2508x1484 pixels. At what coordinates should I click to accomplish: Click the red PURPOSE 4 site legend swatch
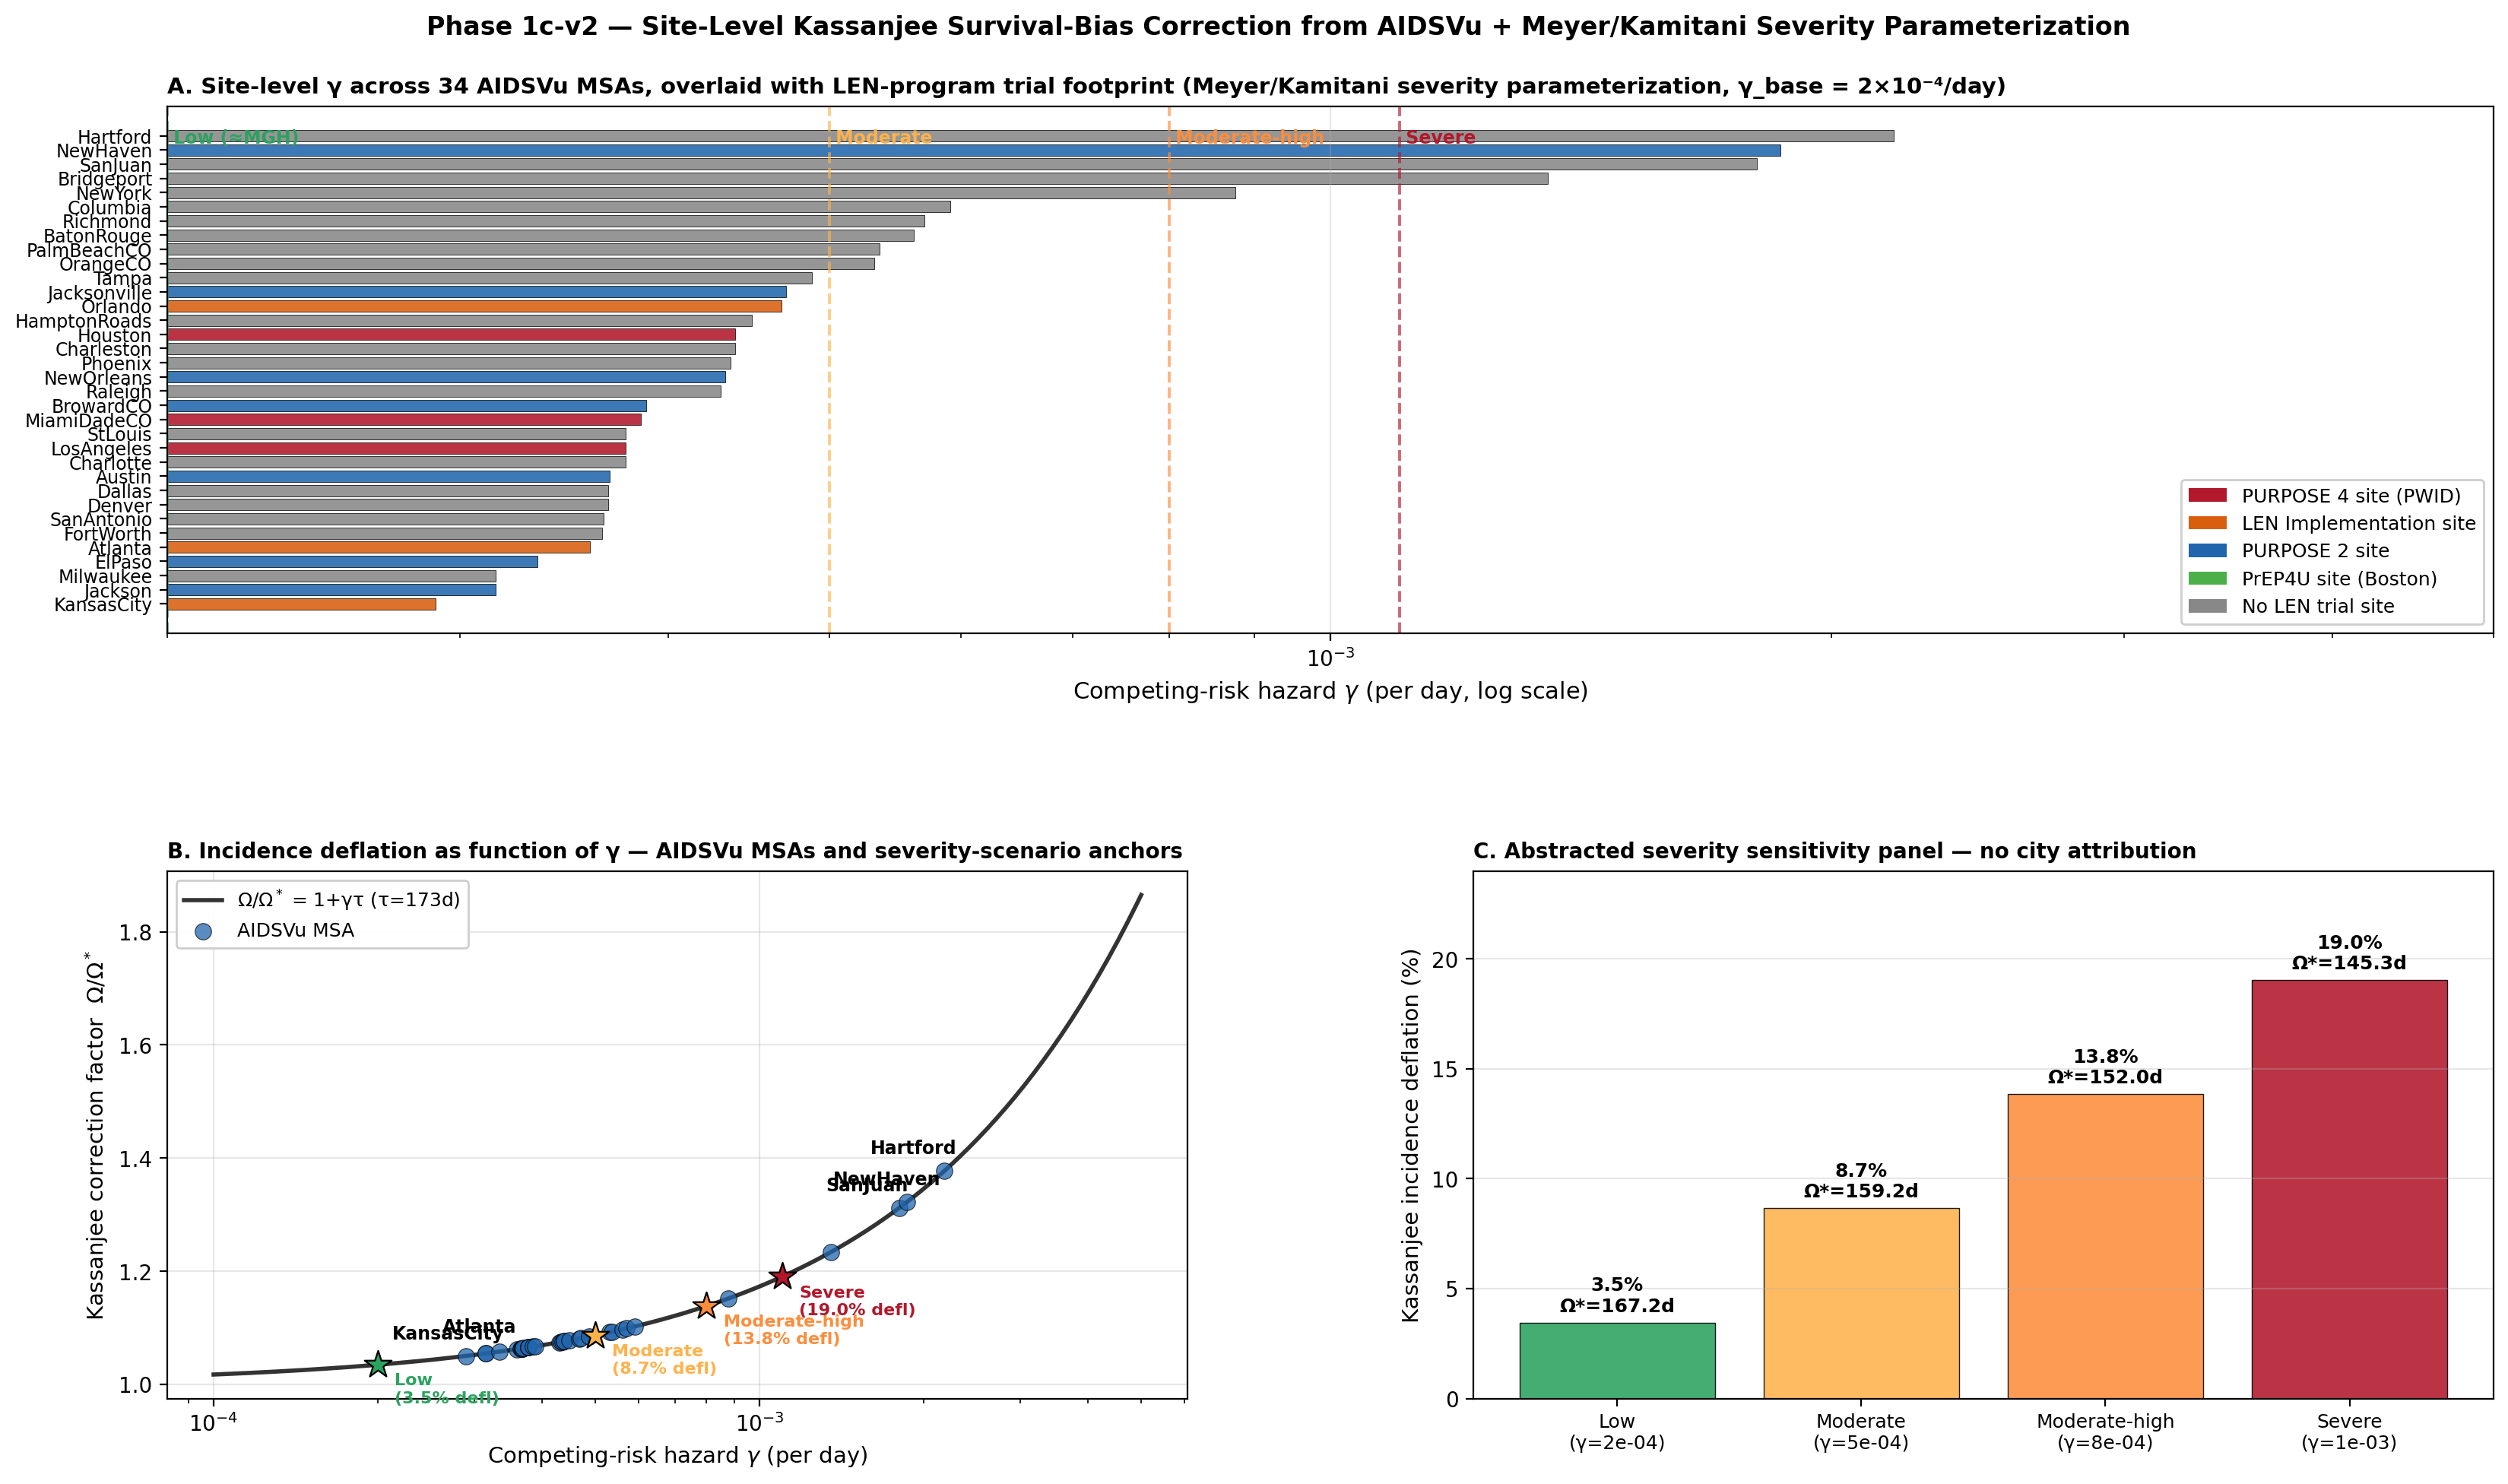[x=2207, y=496]
